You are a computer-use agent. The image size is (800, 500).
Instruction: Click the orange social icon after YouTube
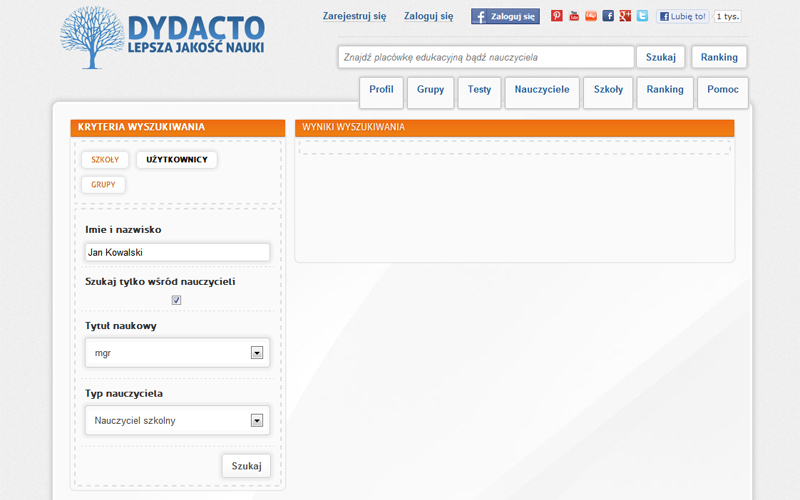tap(591, 16)
